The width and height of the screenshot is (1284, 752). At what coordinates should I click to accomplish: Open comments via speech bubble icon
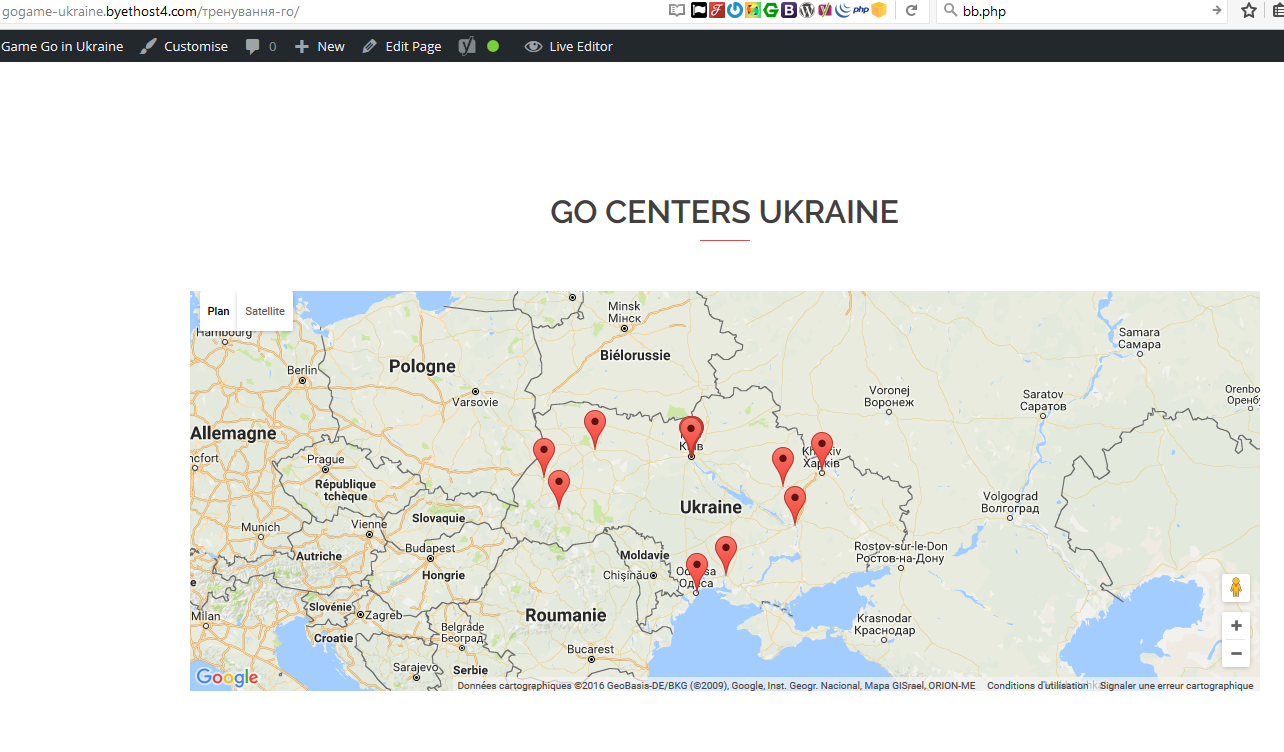(x=253, y=46)
